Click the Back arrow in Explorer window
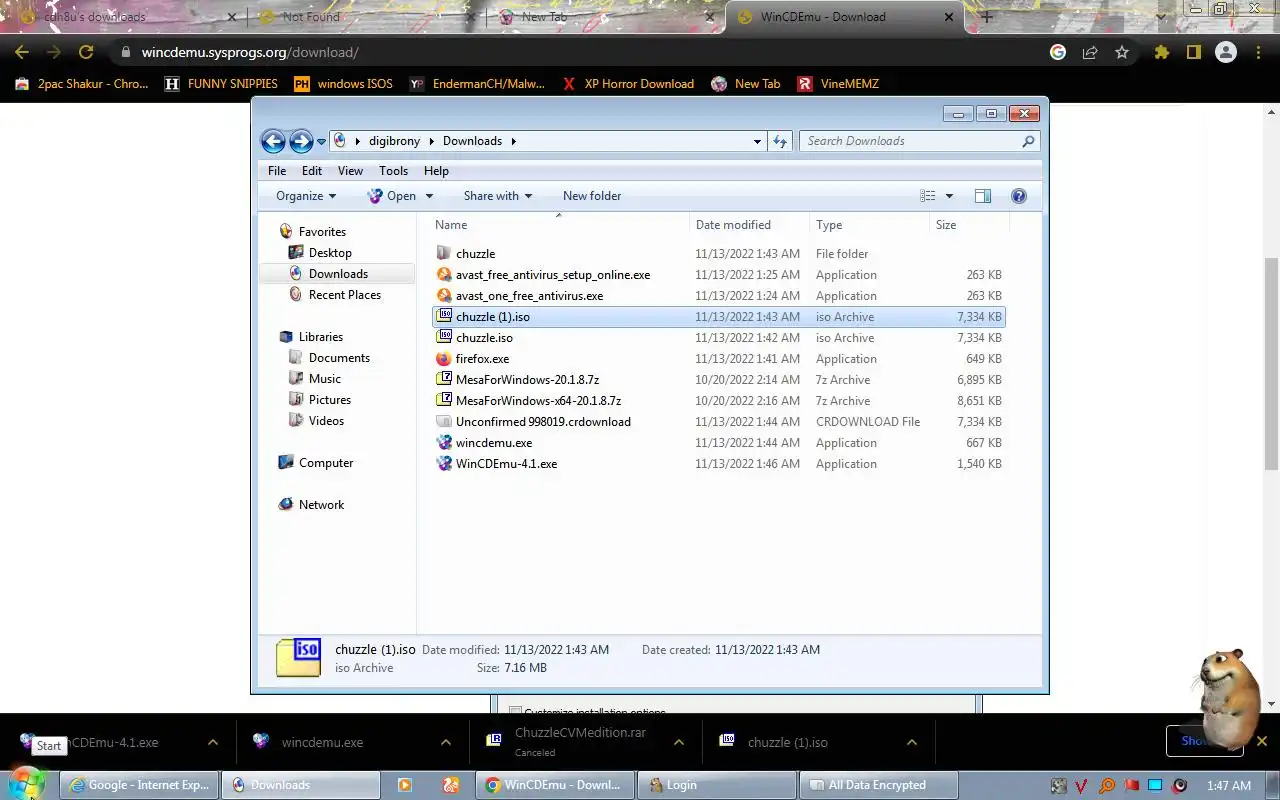 273,141
